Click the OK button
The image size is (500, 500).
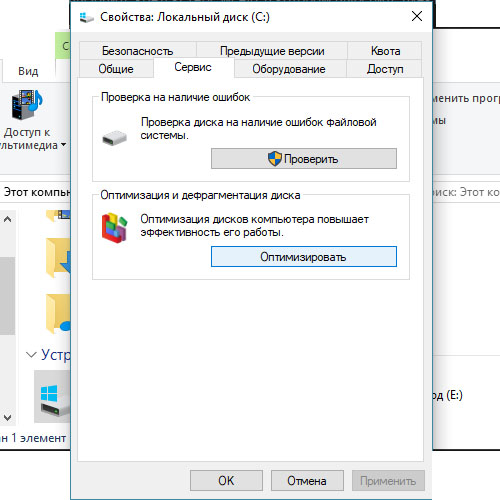226,481
